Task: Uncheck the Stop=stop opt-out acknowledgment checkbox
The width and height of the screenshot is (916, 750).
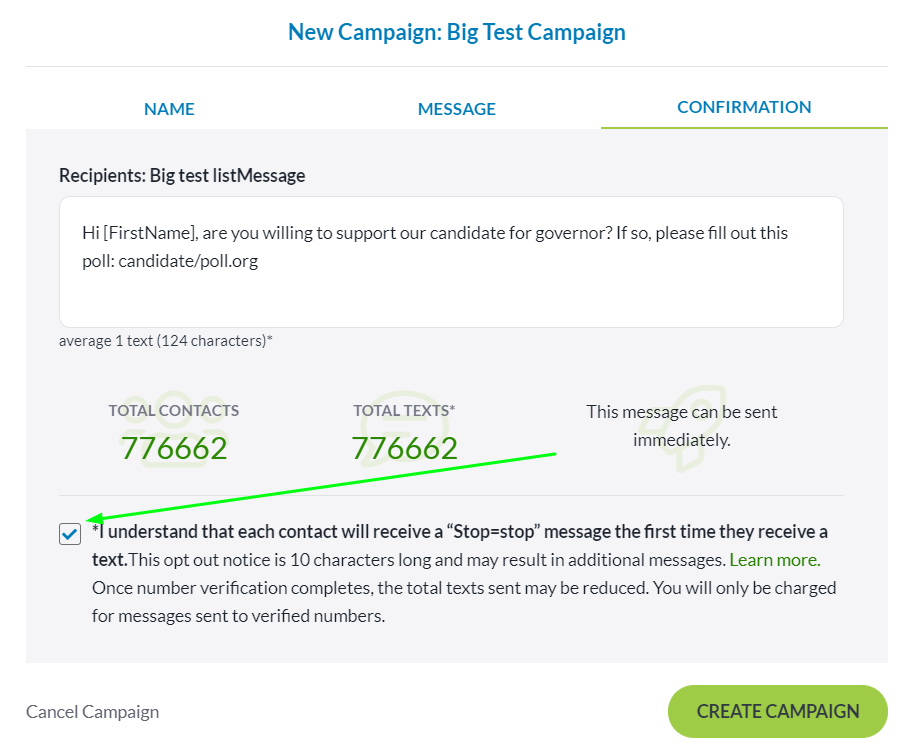Action: pos(70,534)
